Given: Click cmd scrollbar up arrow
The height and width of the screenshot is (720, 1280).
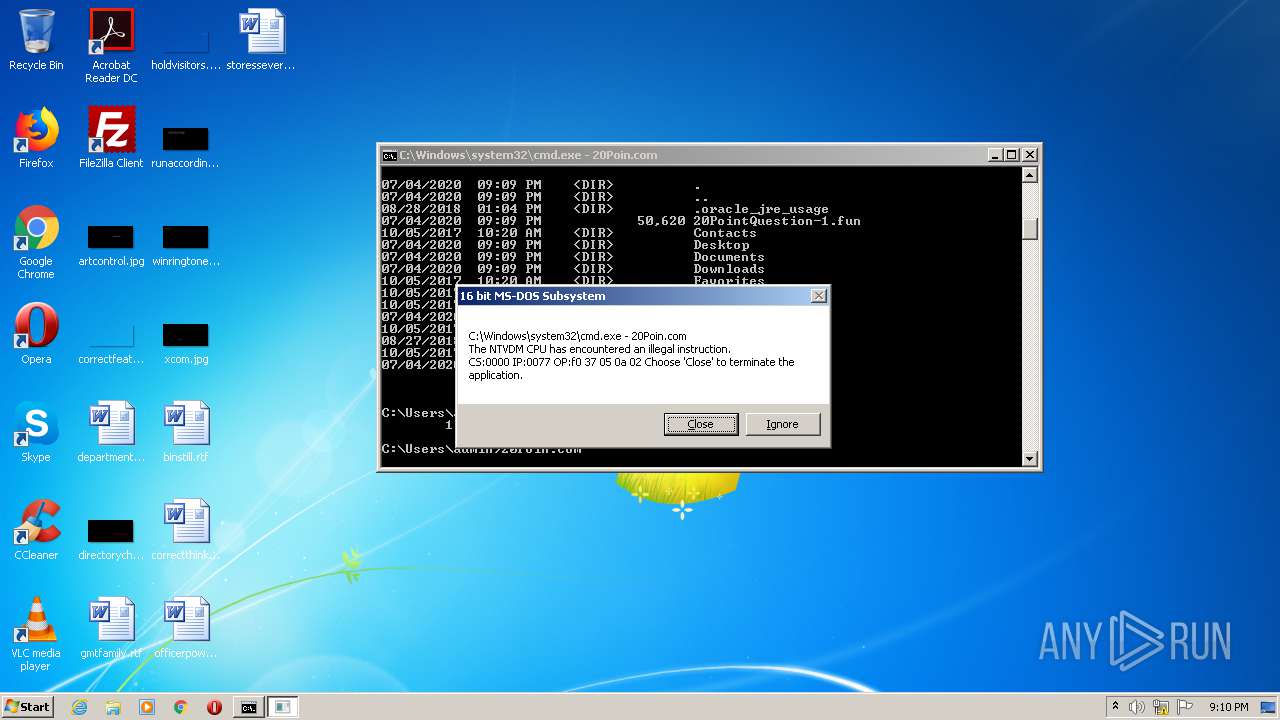Looking at the screenshot, I should (1030, 175).
